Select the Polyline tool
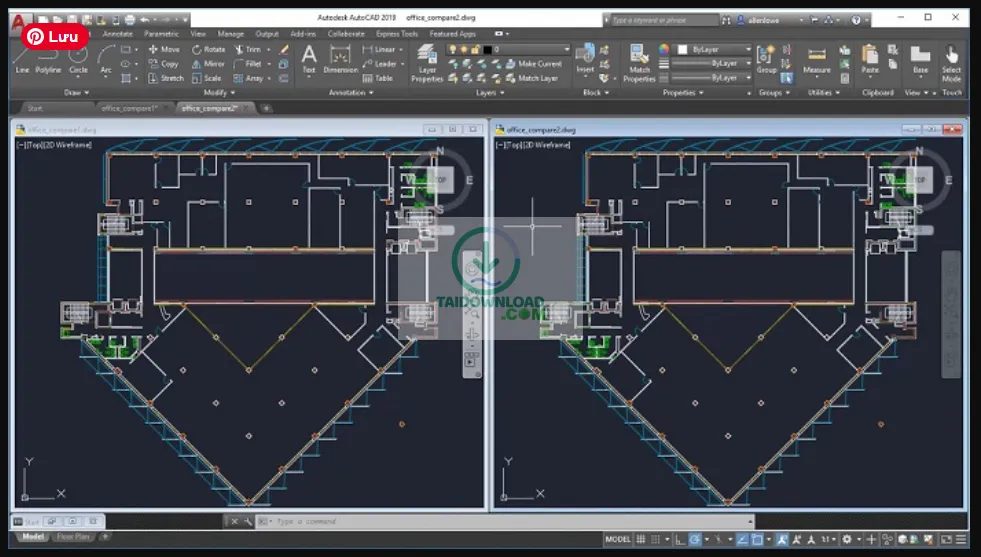Image resolution: width=981 pixels, height=557 pixels. click(48, 63)
